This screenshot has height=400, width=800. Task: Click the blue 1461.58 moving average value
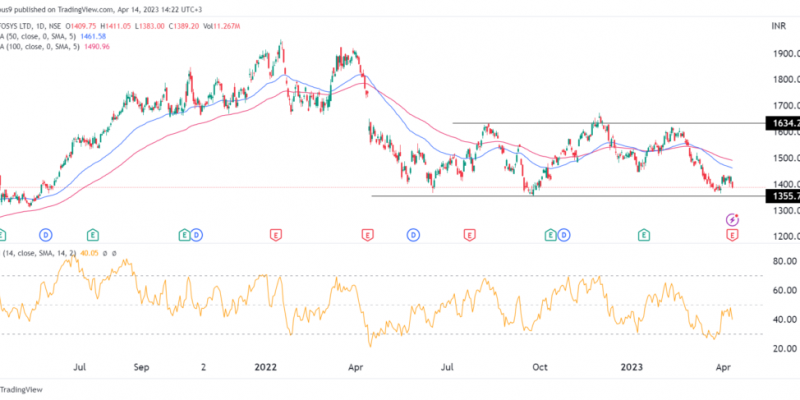click(x=91, y=36)
